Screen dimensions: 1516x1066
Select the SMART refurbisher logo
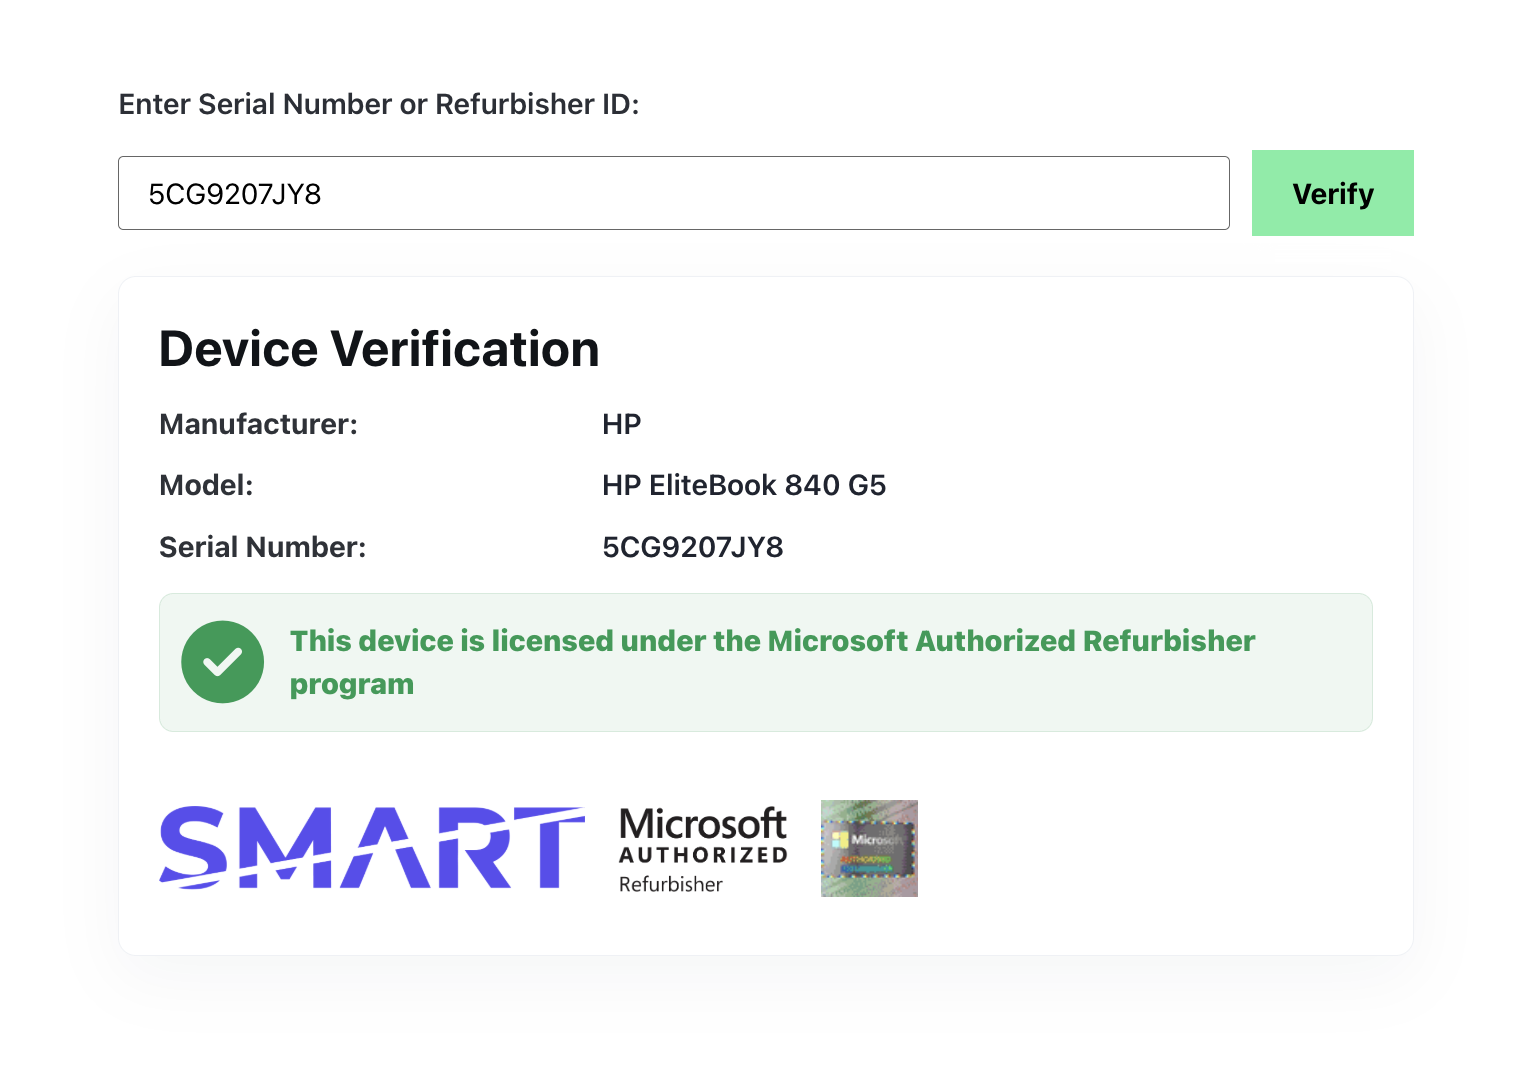pyautogui.click(x=371, y=848)
